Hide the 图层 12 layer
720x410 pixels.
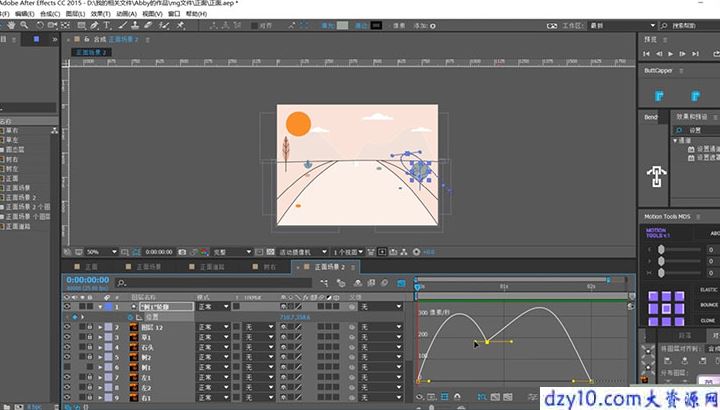click(68, 327)
